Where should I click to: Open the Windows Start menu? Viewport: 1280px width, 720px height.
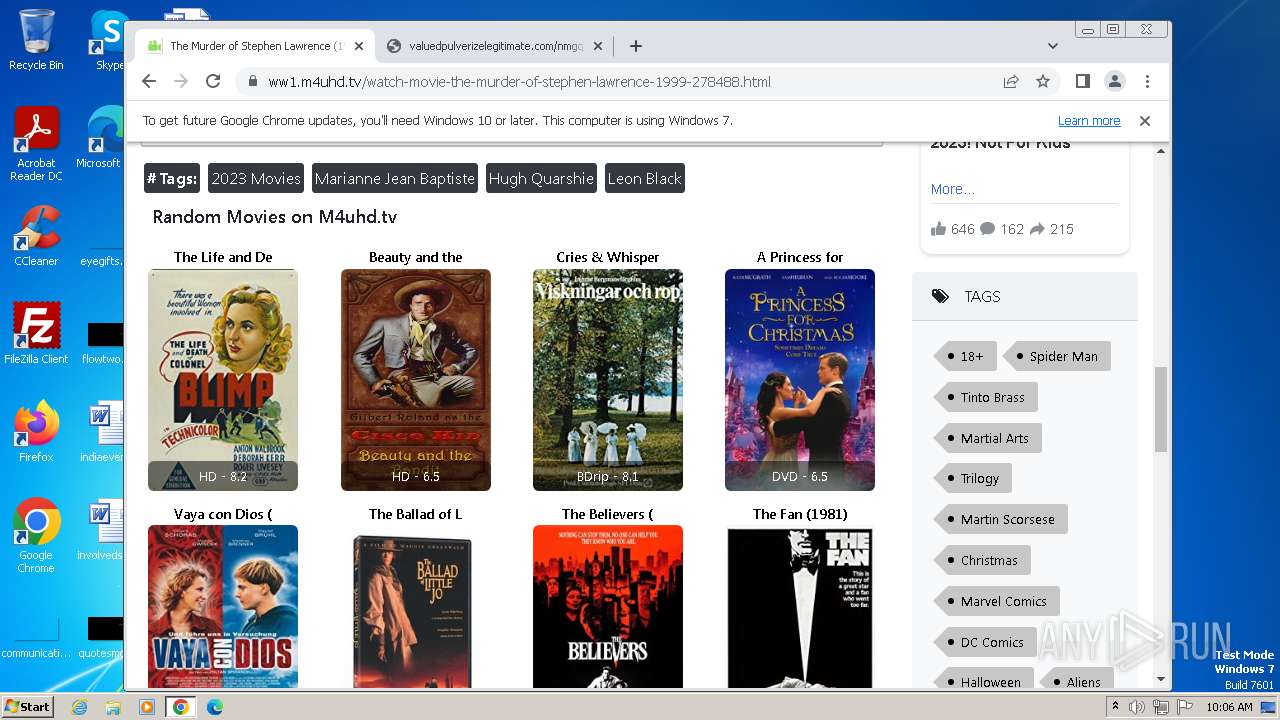pos(28,706)
